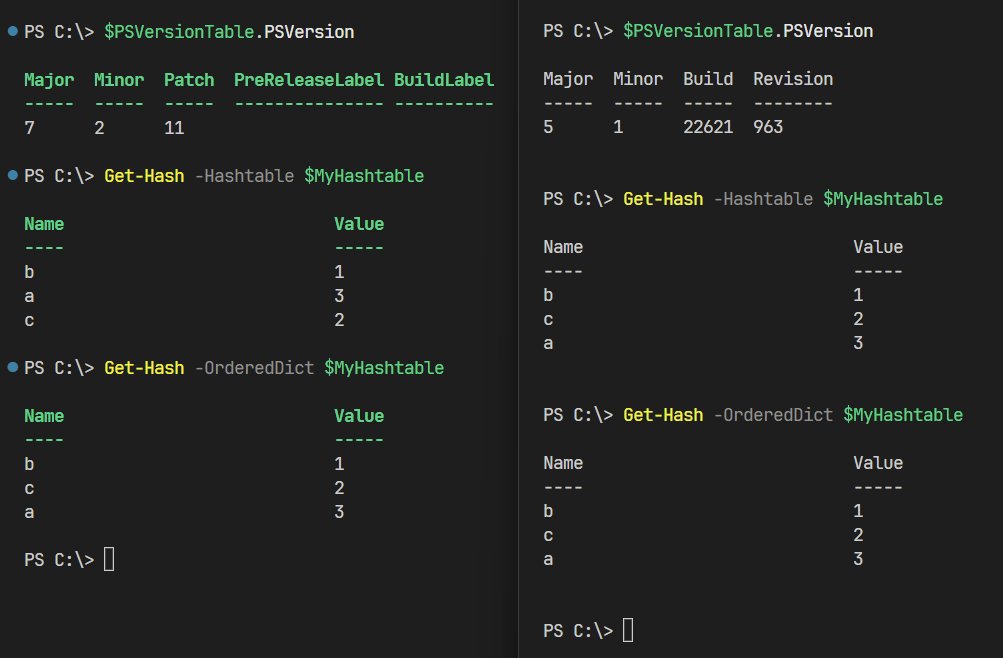Click "Get-Hash" in right terminal's -Hashtable command
The width and height of the screenshot is (1003, 658).
point(663,199)
